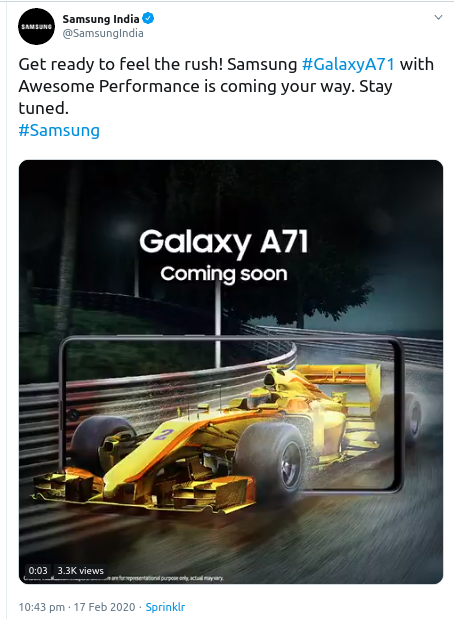The height and width of the screenshot is (619, 454).
Task: Follow the #GalaxyA71 hashtag
Action: pyautogui.click(x=348, y=64)
